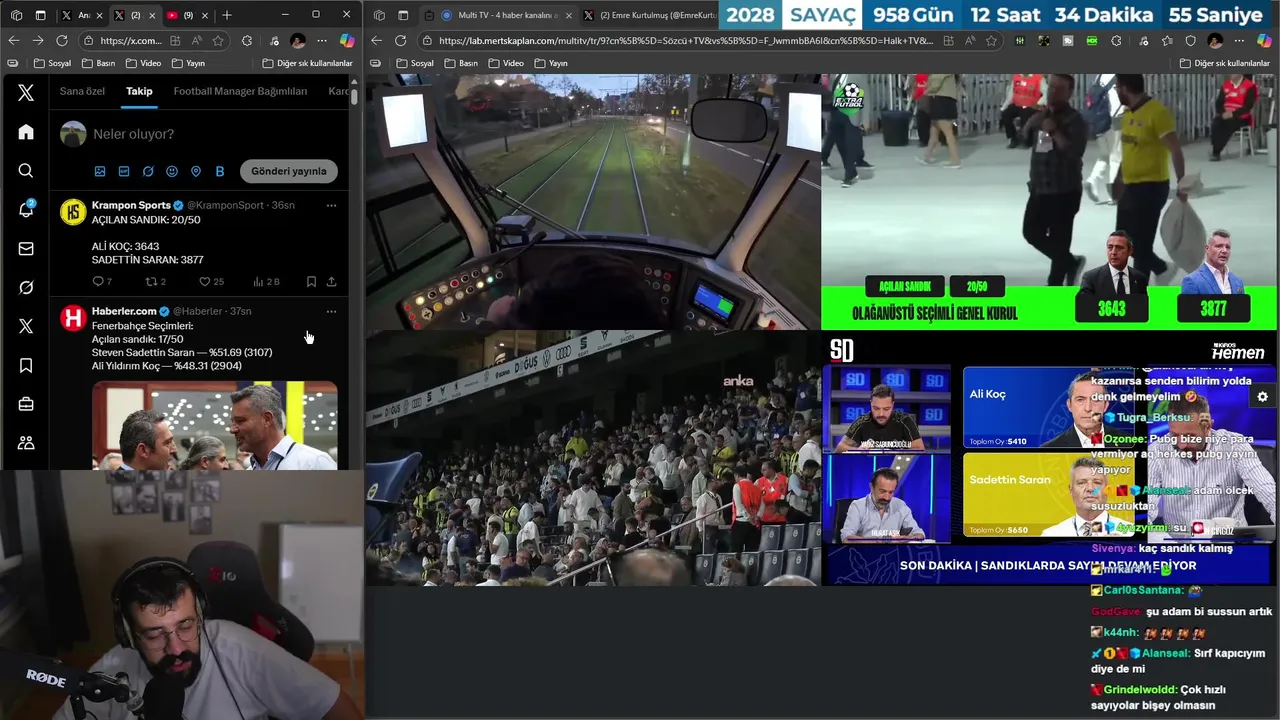
Task: Share the Krampon Sports post
Action: point(331,282)
